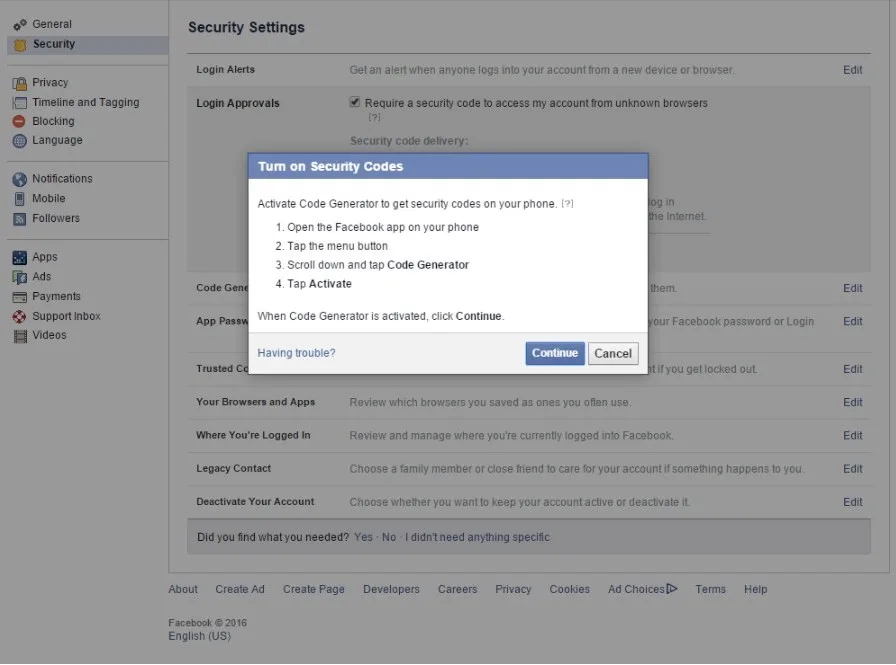Click Deactivate Your Account label
Image resolution: width=896 pixels, height=665 pixels.
(x=255, y=502)
